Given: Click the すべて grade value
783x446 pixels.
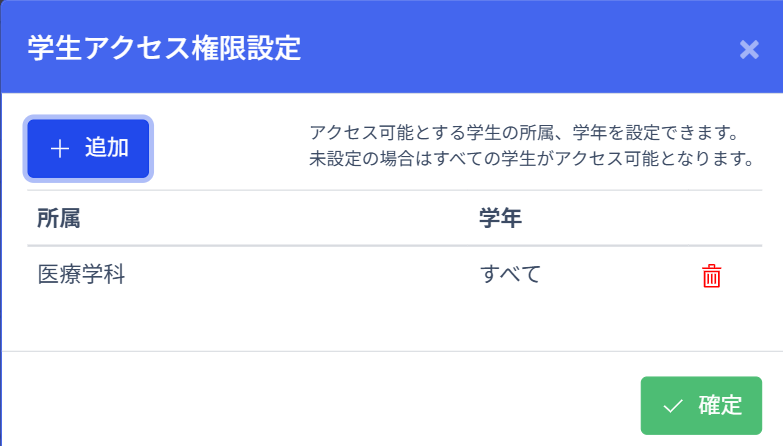Looking at the screenshot, I should (x=510, y=274).
